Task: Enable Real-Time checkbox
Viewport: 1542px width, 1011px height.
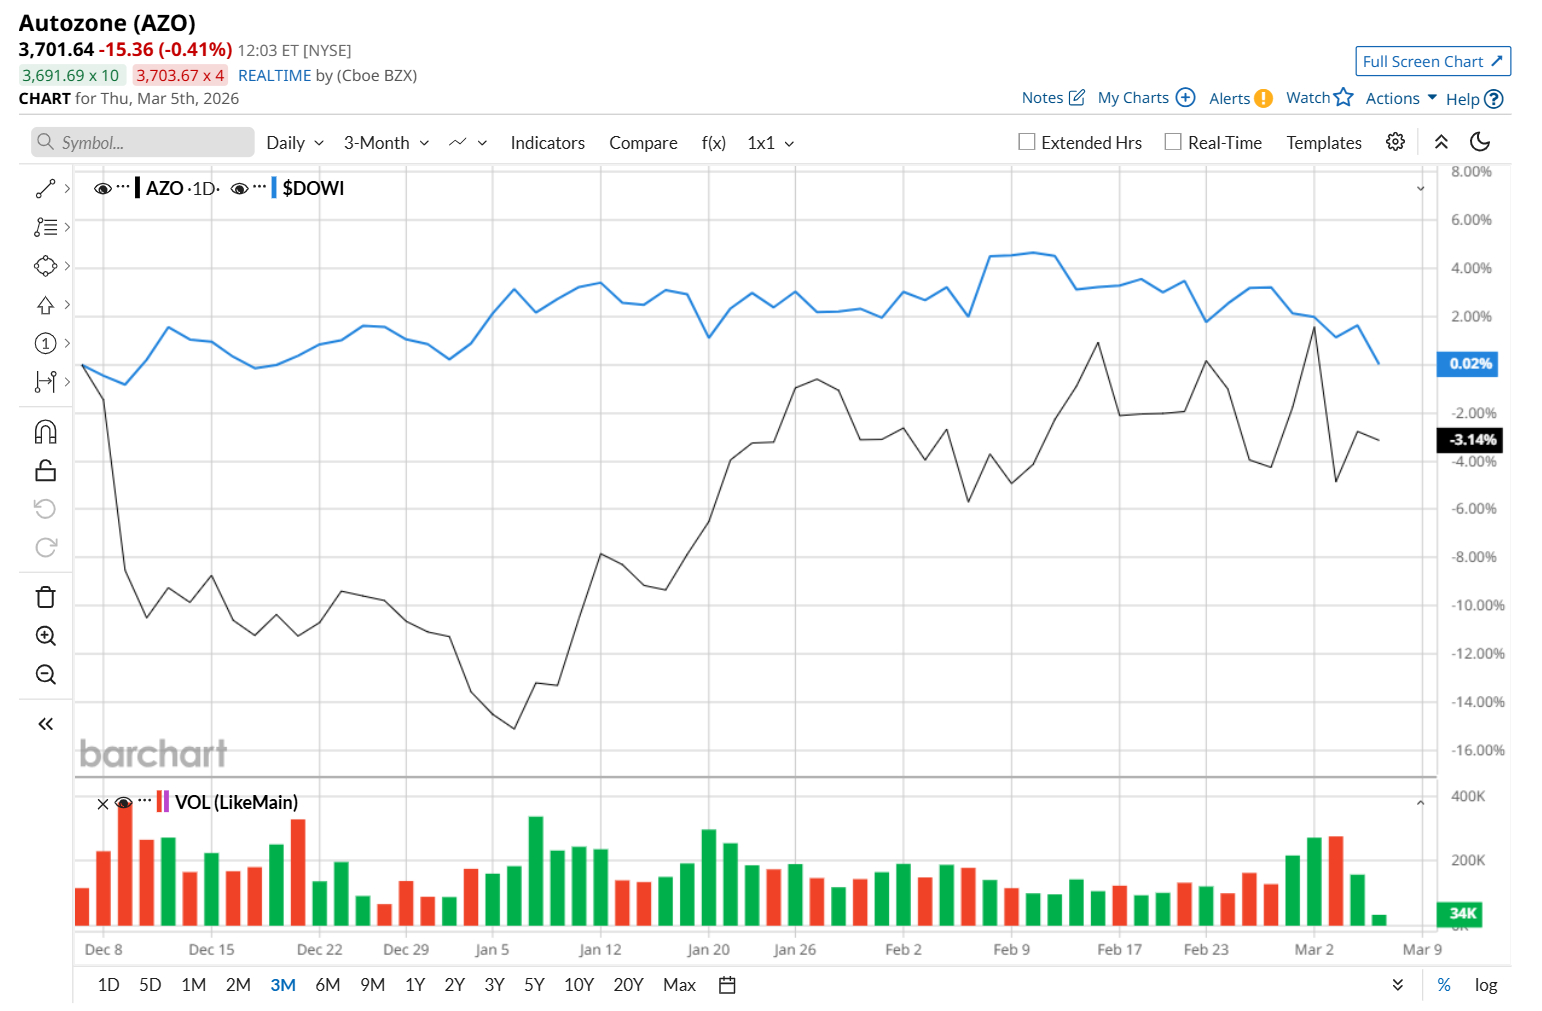Action: tap(1173, 142)
